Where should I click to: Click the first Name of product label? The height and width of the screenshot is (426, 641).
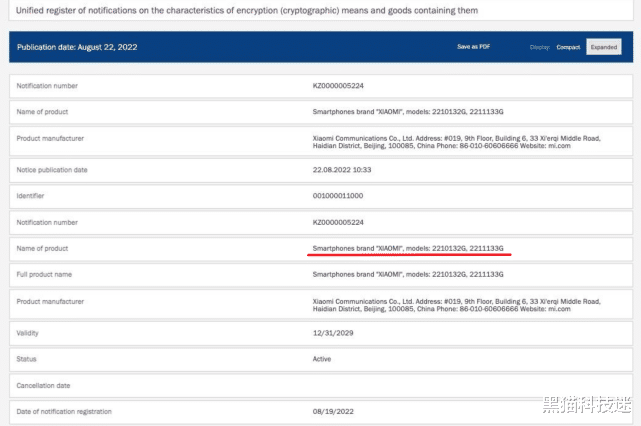coord(42,112)
